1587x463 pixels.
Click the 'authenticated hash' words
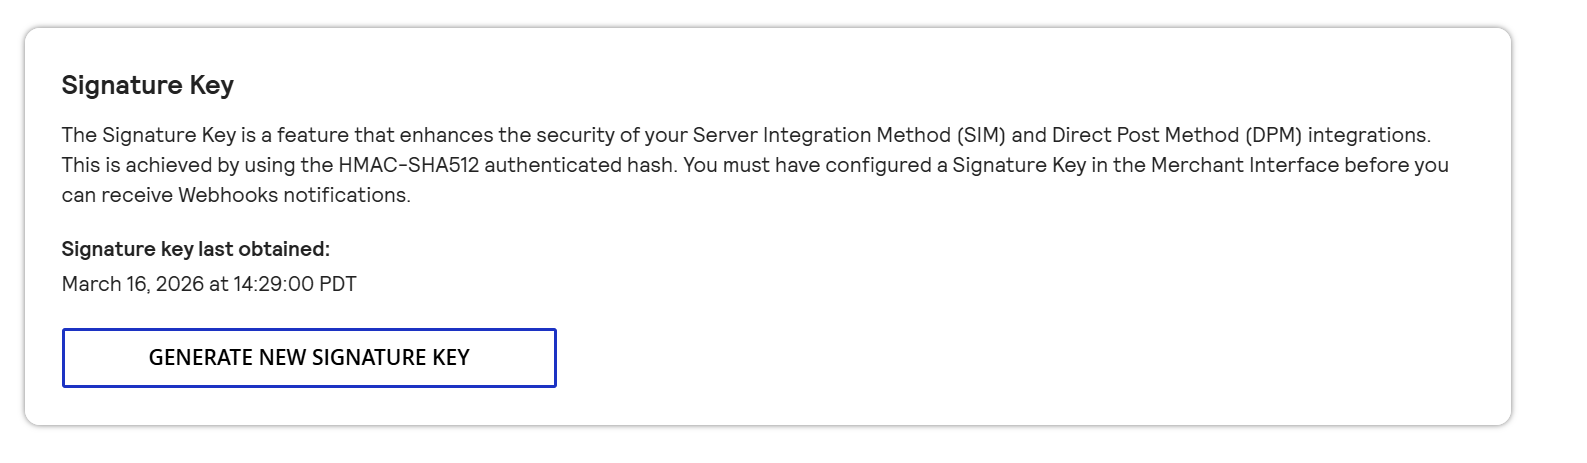click(579, 165)
